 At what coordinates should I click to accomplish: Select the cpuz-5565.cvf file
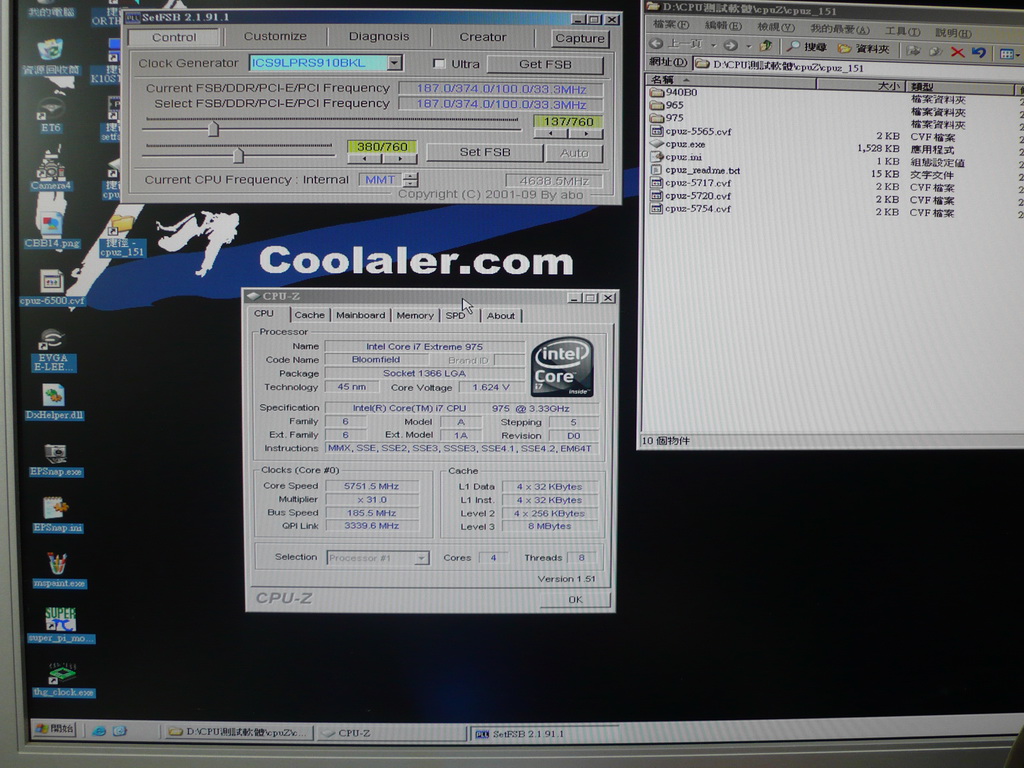click(x=691, y=131)
